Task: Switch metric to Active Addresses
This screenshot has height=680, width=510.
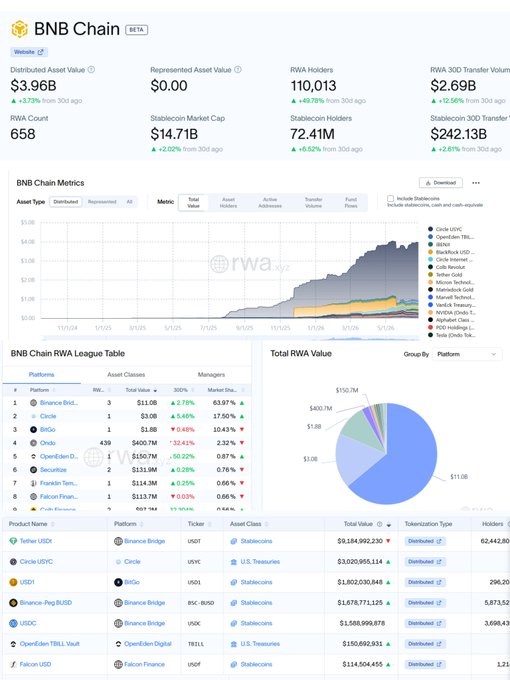Action: click(x=270, y=203)
